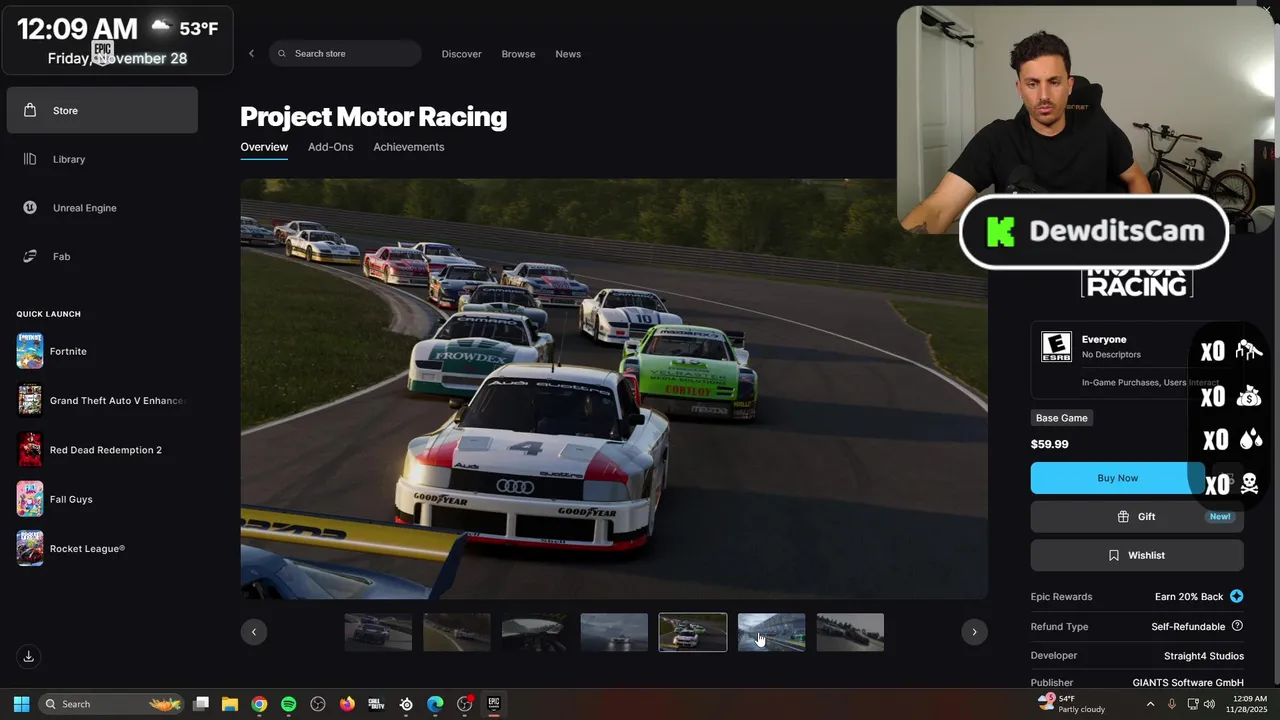Open Fab marketplace in sidebar

pos(102,257)
